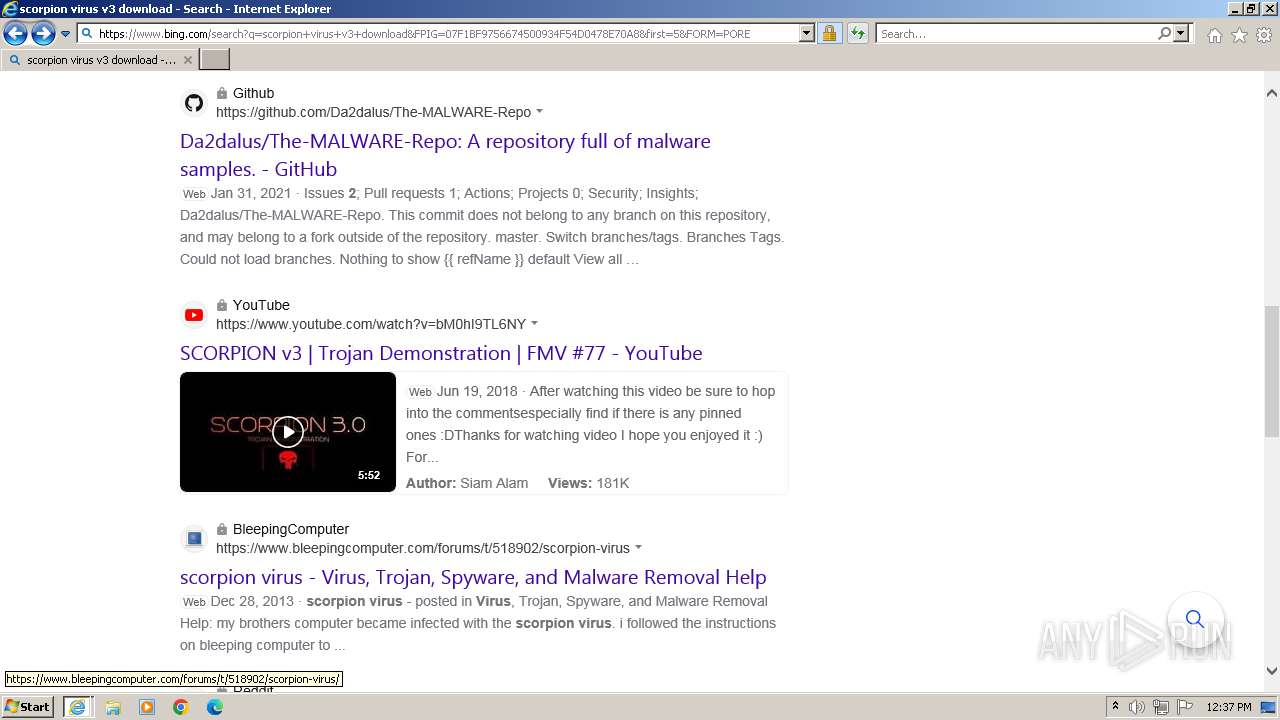The width and height of the screenshot is (1280, 720).
Task: Click the volume speaker tray icon
Action: 1137,707
